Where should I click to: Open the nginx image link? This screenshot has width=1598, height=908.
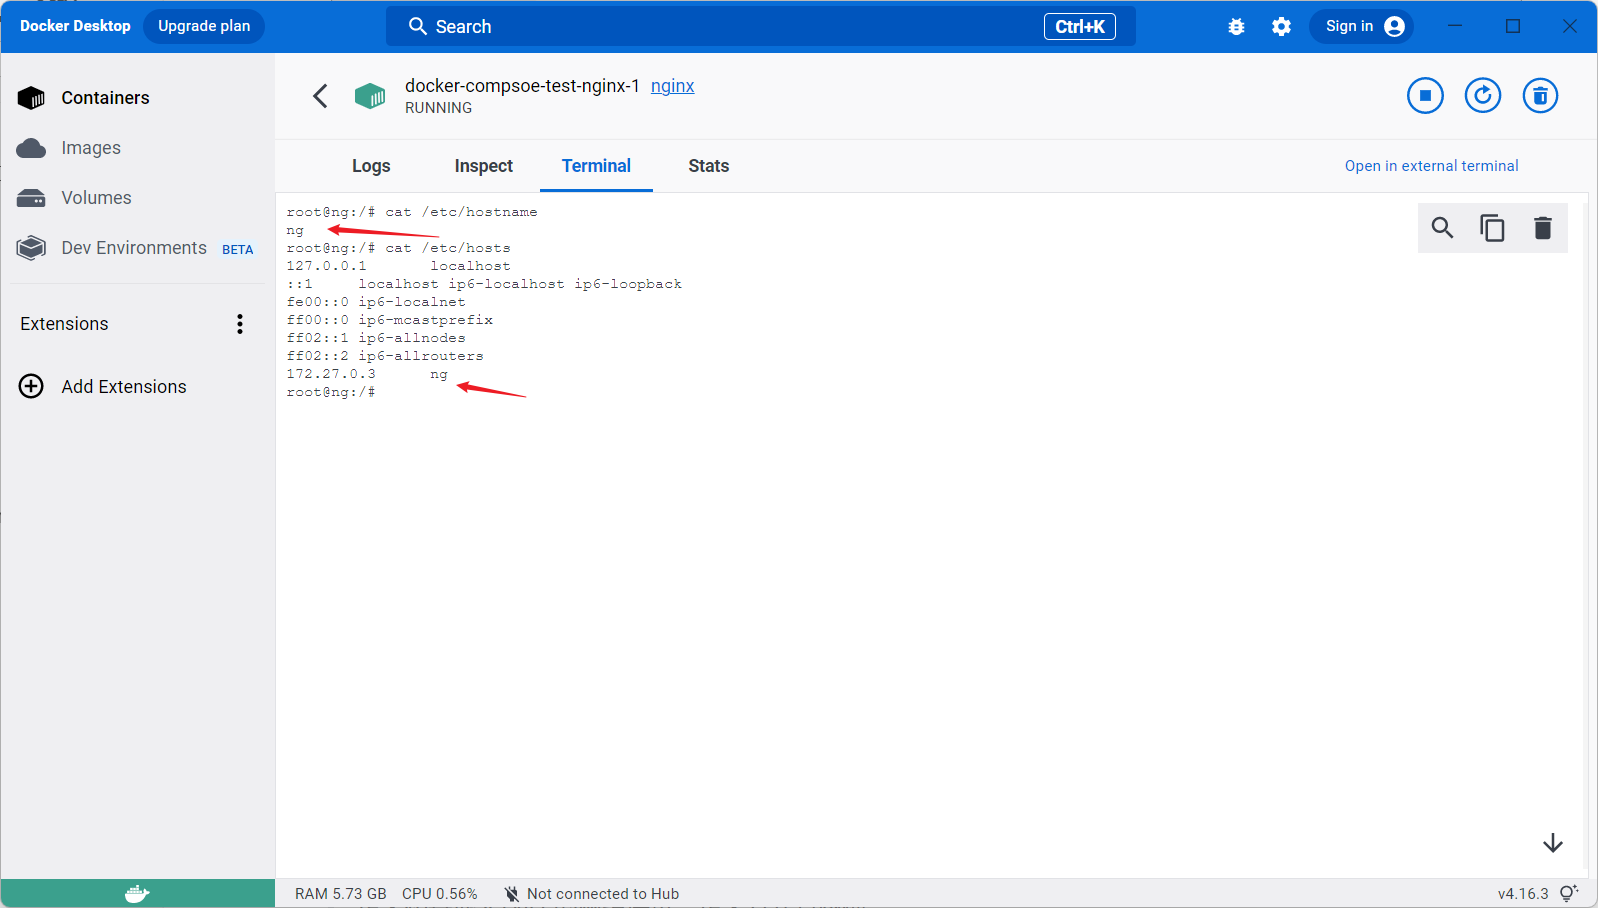(672, 86)
